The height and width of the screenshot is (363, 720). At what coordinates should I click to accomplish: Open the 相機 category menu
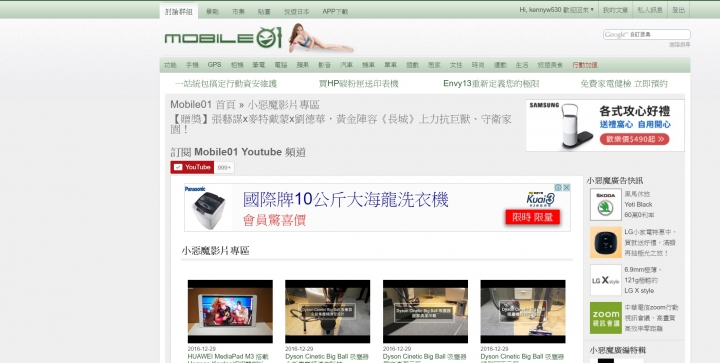click(x=237, y=65)
